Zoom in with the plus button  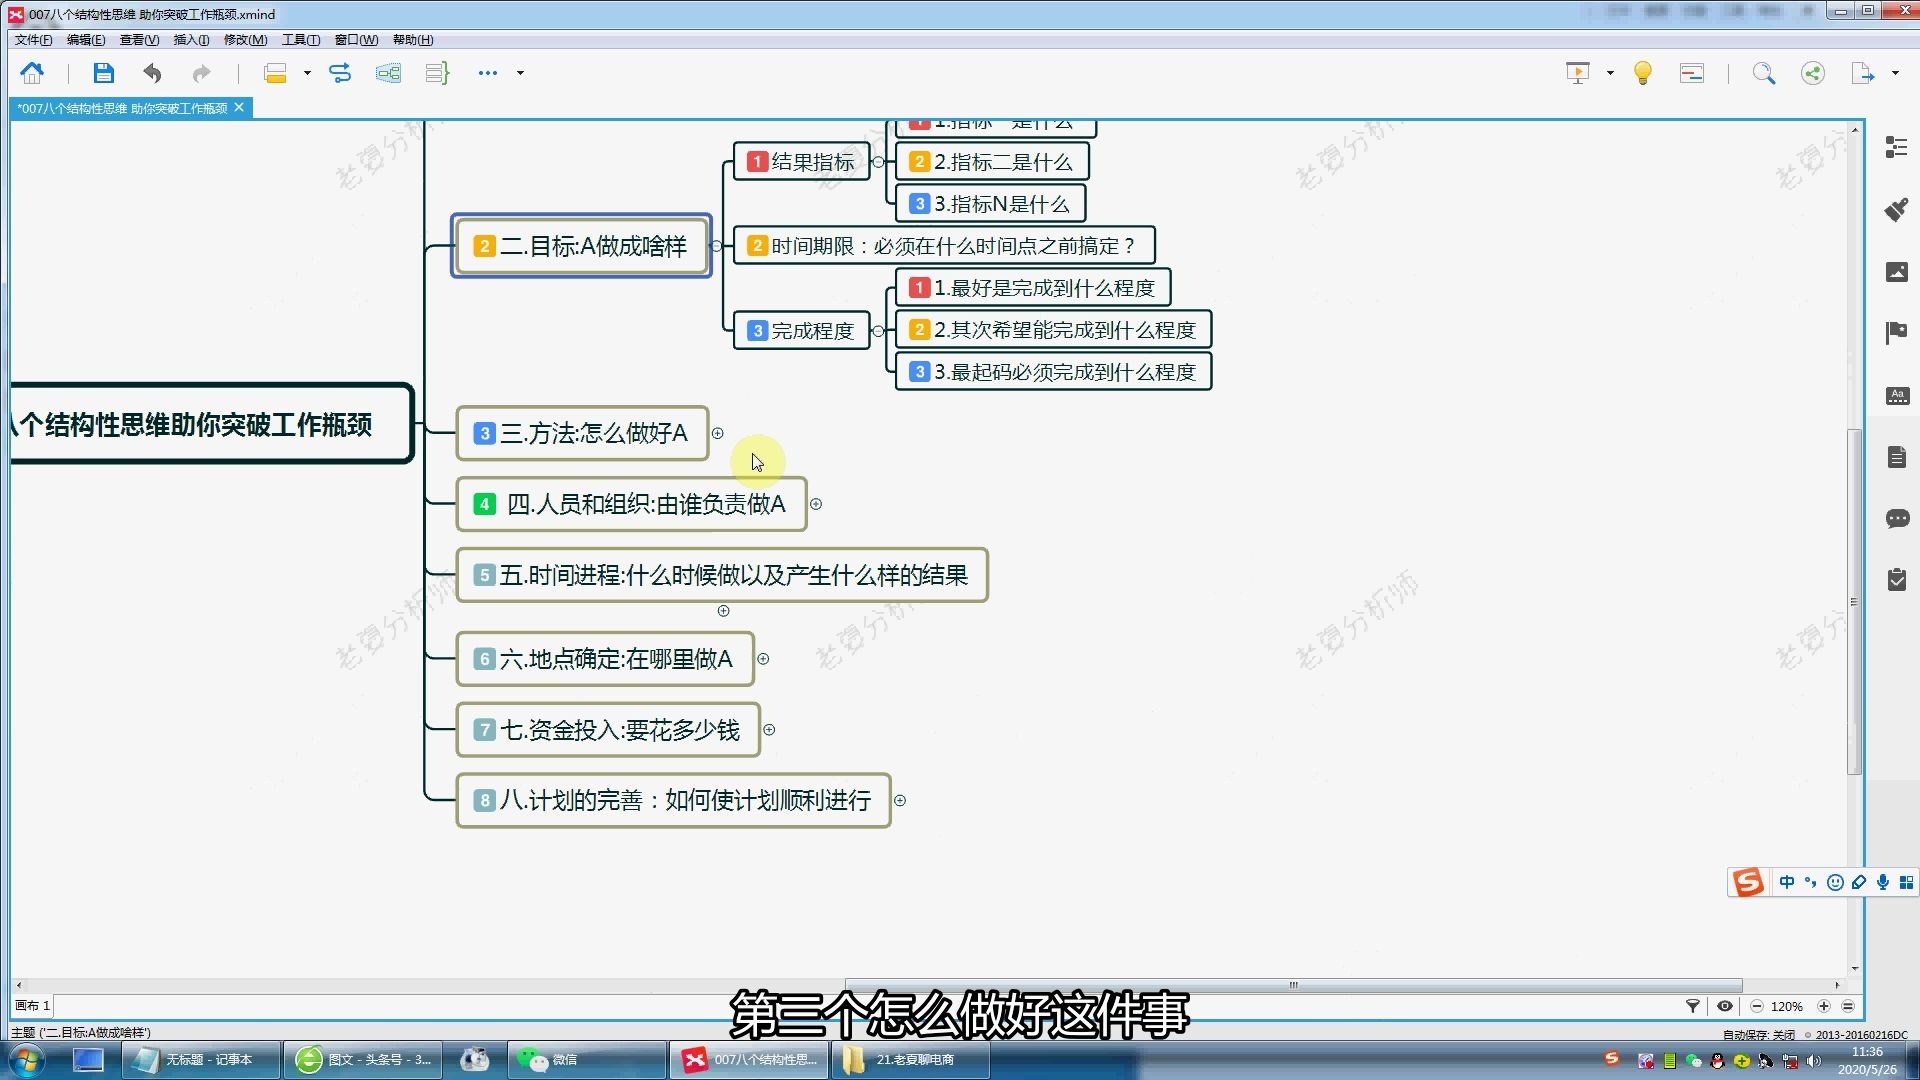click(x=1824, y=1006)
